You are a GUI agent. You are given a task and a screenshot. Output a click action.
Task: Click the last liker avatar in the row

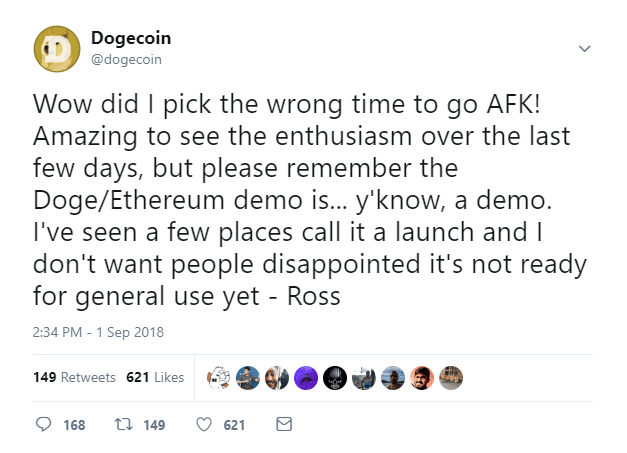452,376
